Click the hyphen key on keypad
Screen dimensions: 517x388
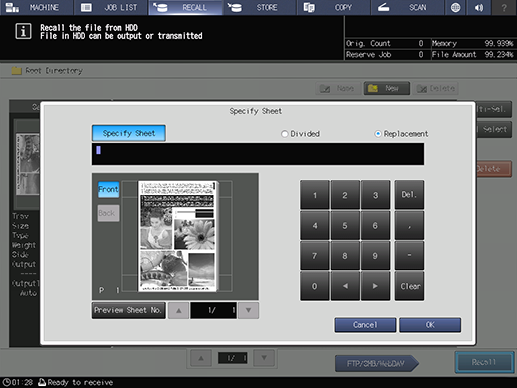(409, 256)
